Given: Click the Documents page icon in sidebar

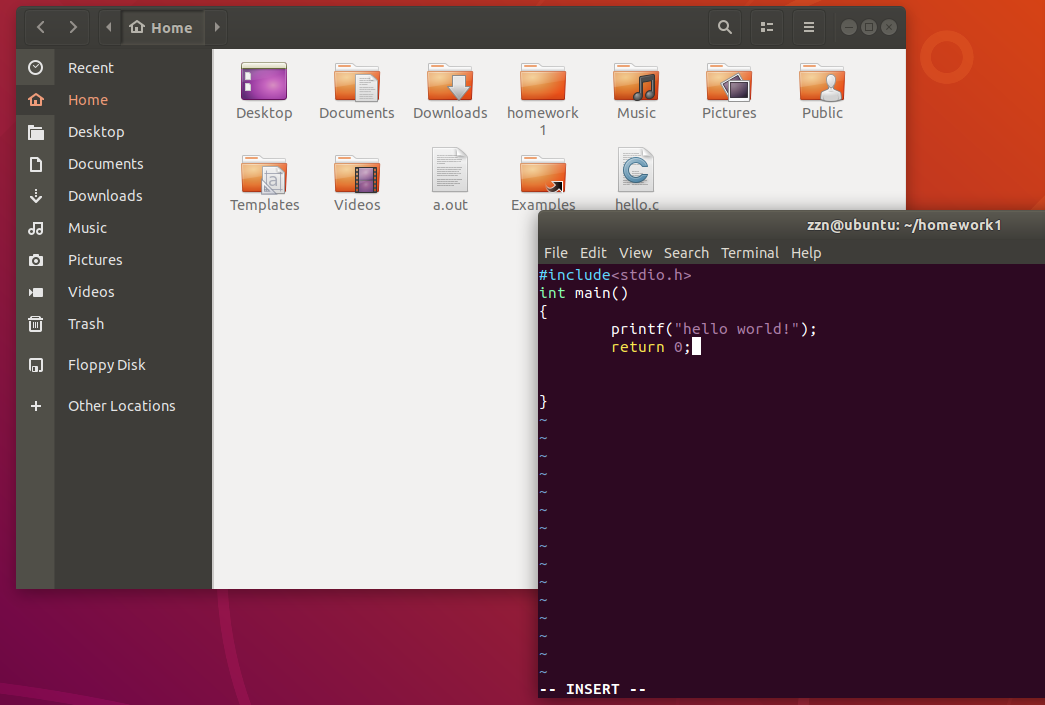Looking at the screenshot, I should point(36,164).
